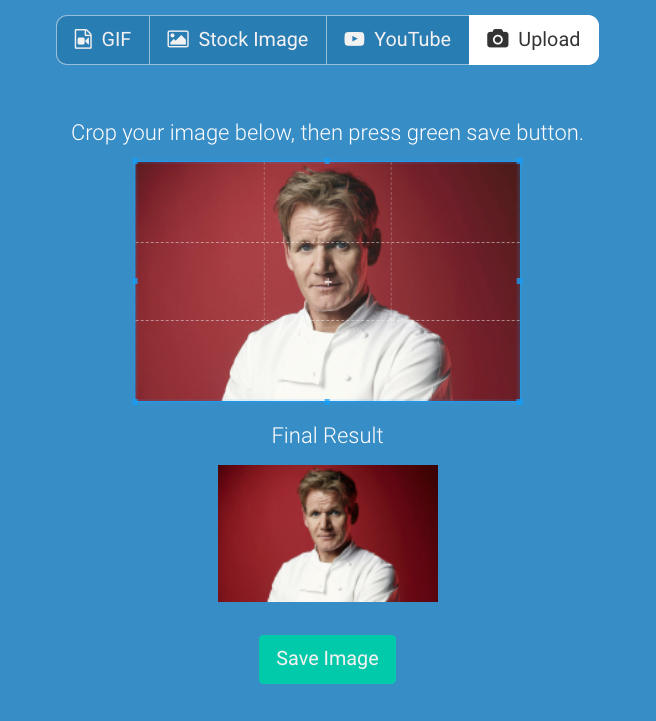Click the top-center crop edge handle
This screenshot has width=656, height=721.
[327, 161]
